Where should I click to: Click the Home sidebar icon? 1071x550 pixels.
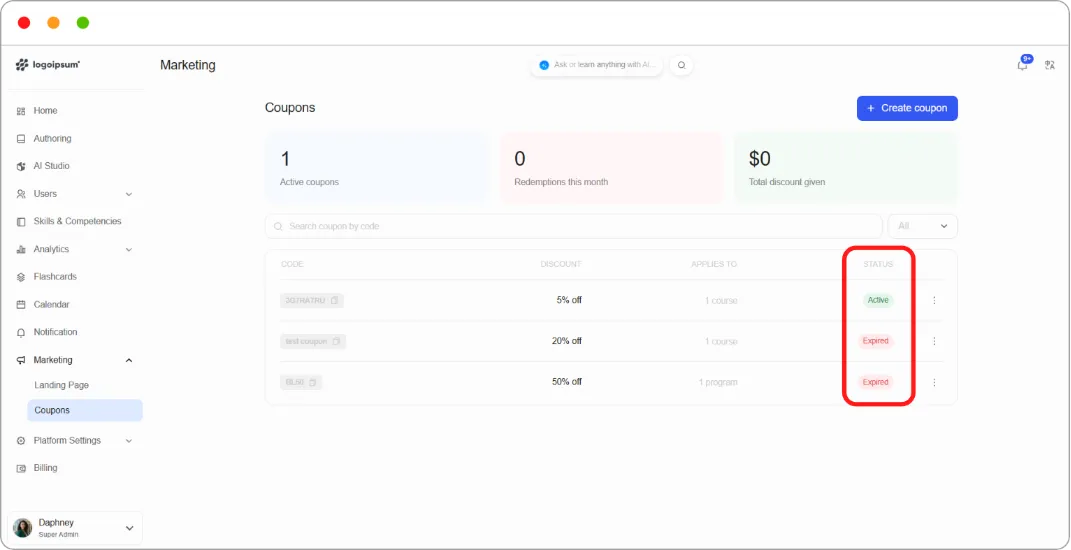point(20,111)
